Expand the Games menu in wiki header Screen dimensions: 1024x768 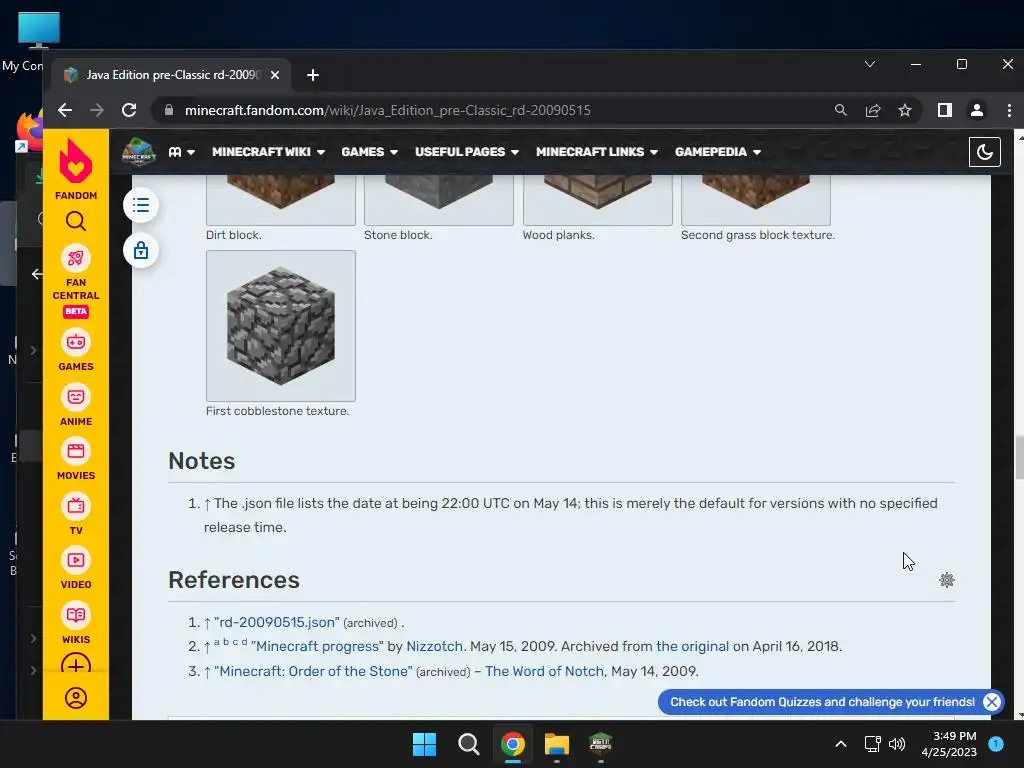coord(370,152)
